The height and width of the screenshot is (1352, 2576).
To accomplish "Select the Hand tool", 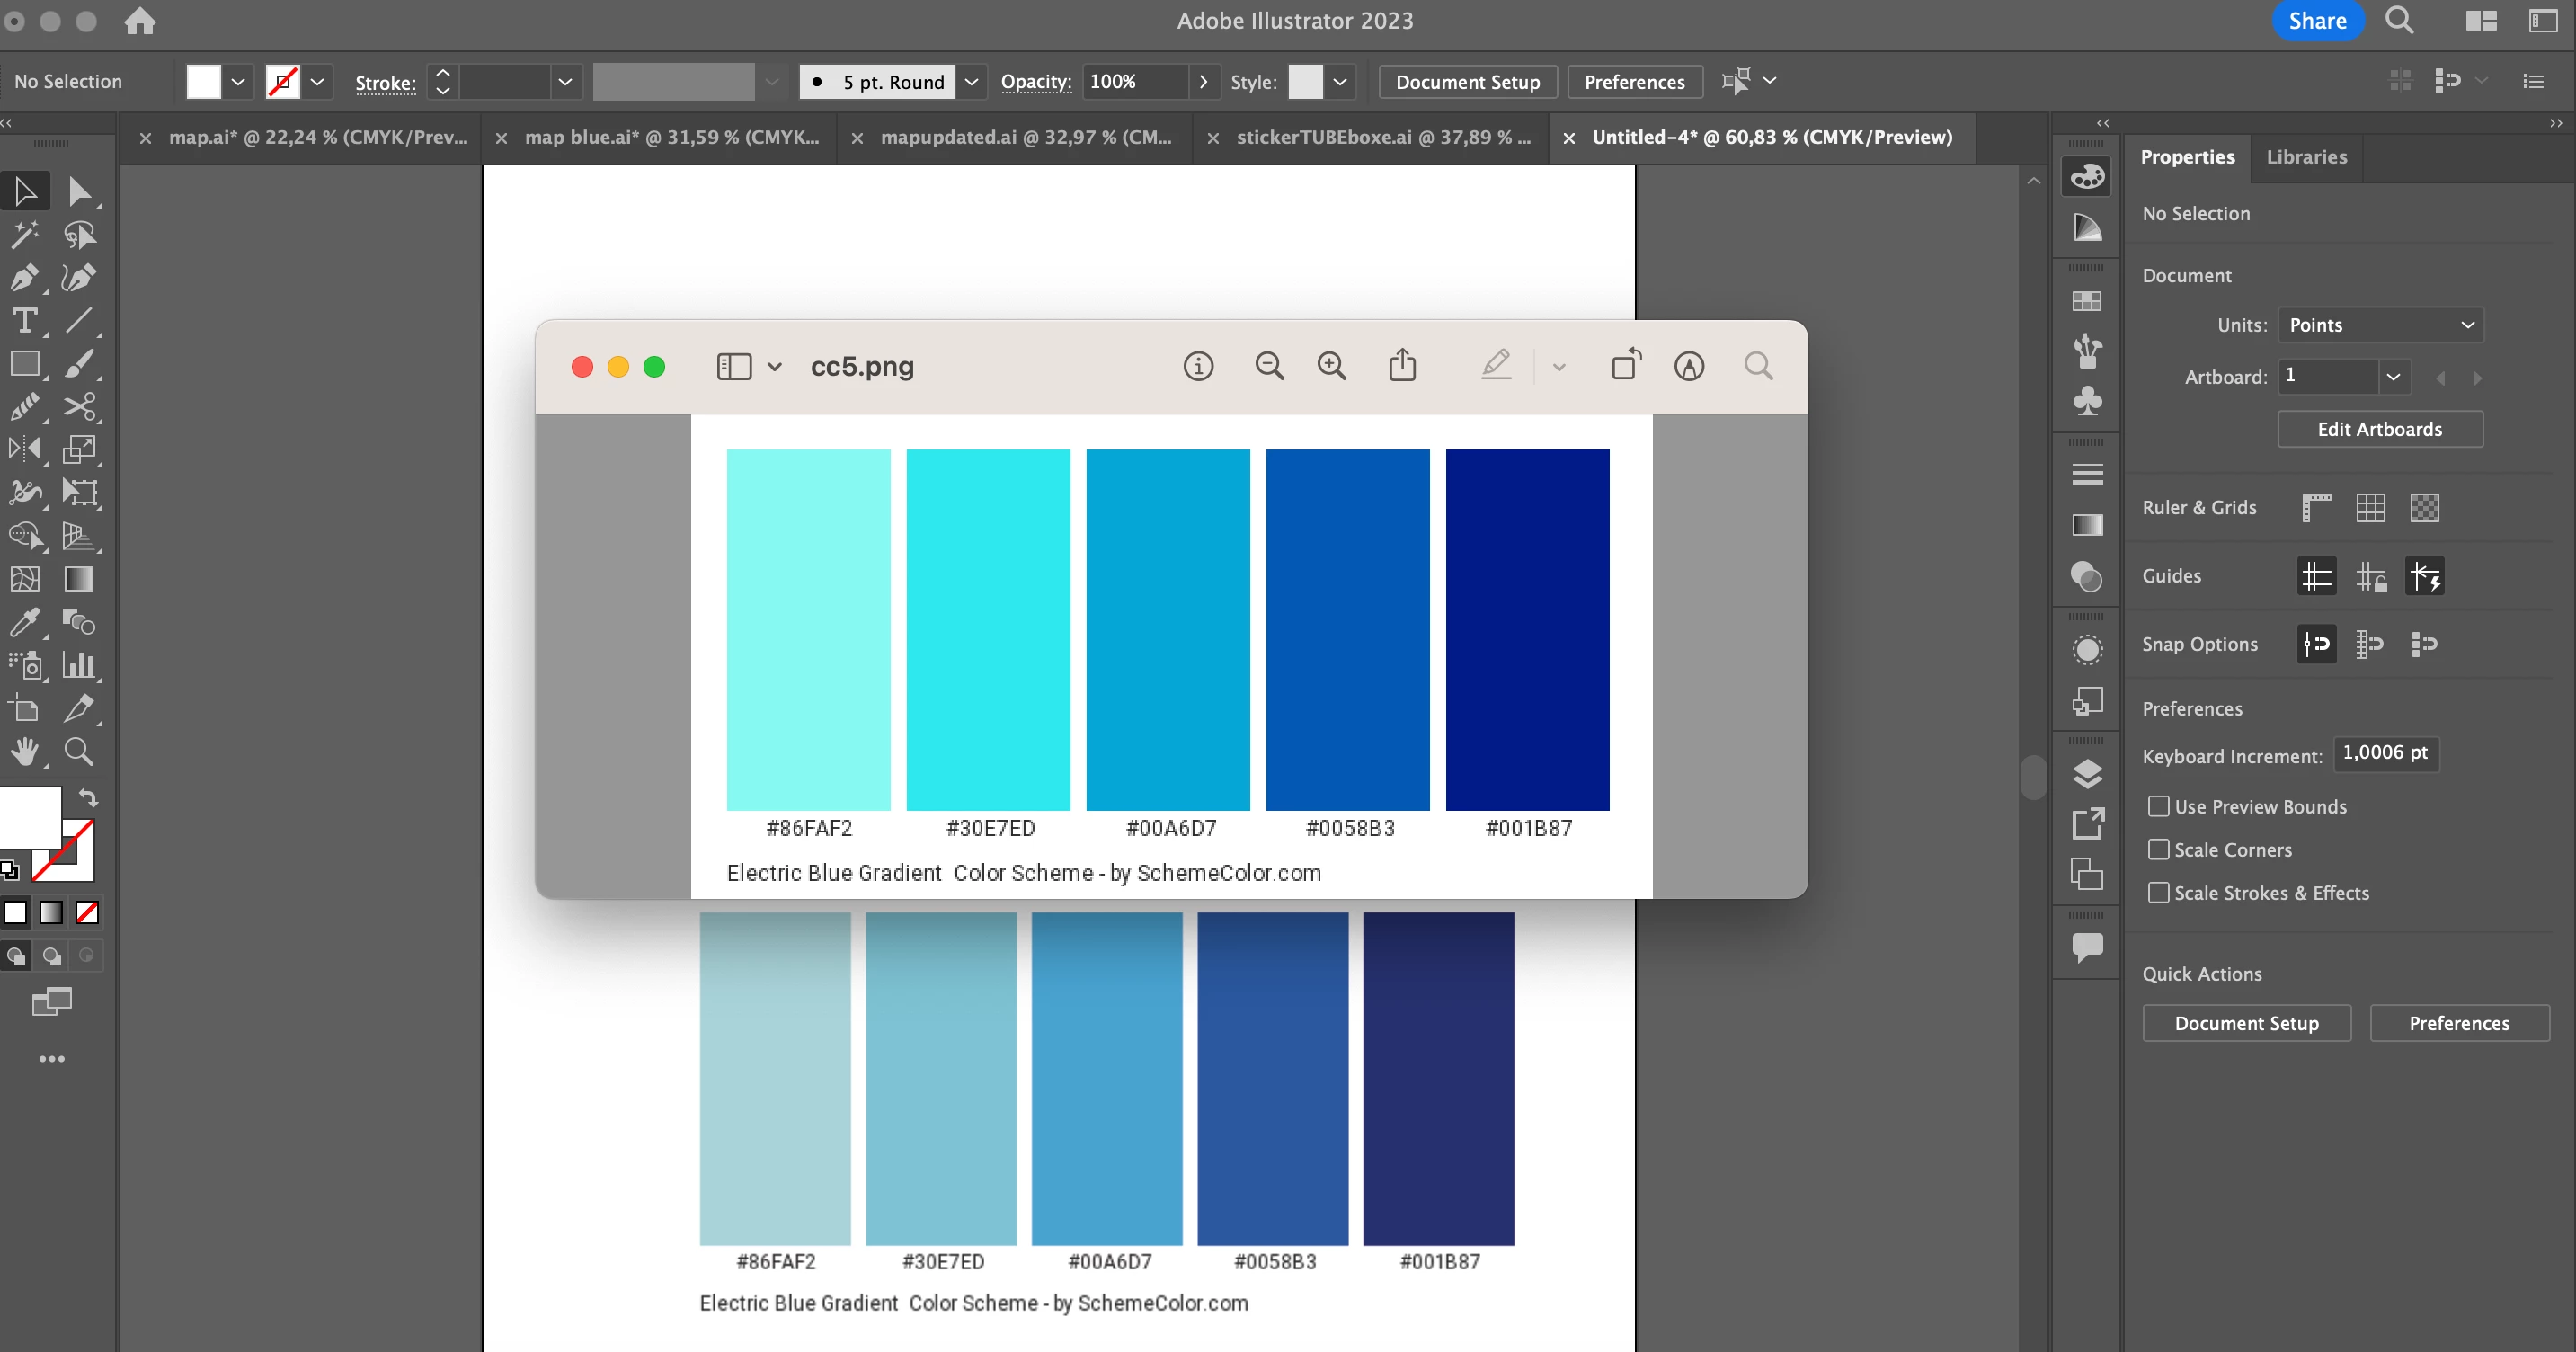I will [24, 751].
